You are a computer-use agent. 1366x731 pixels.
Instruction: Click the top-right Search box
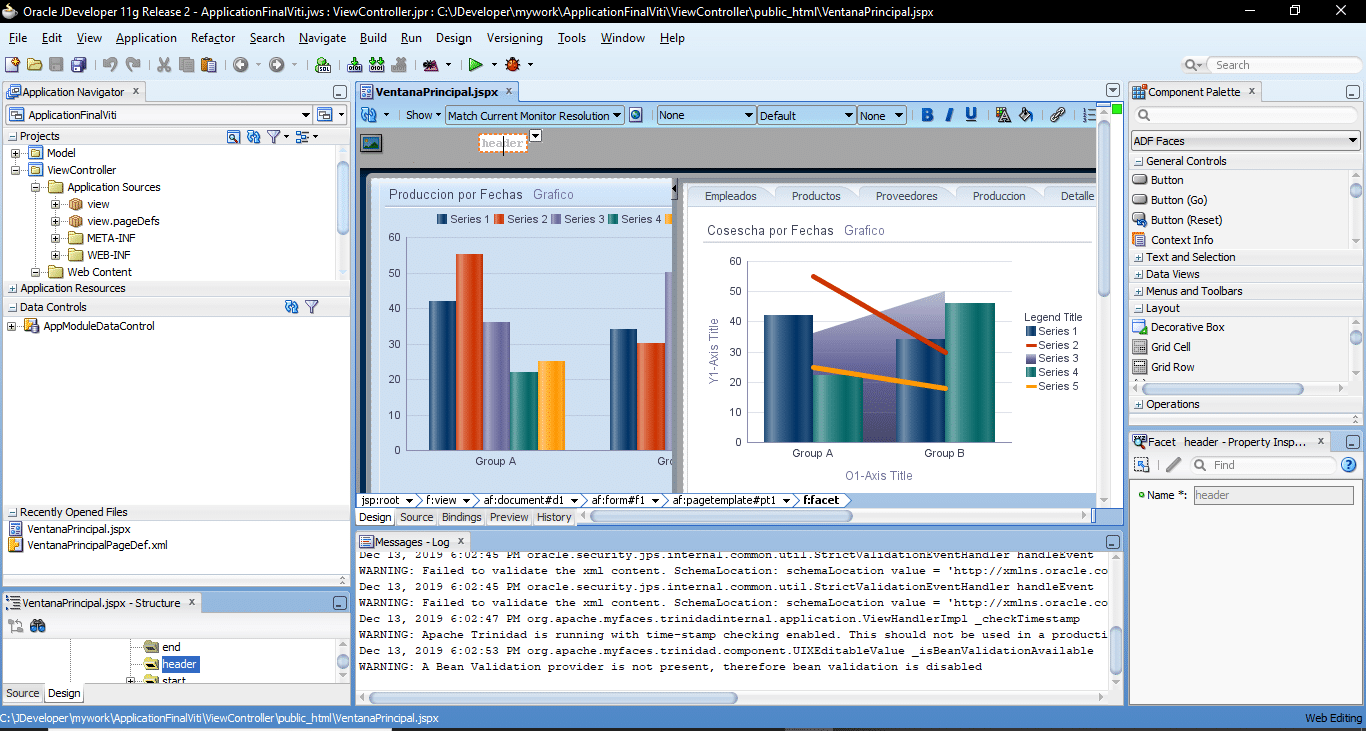pyautogui.click(x=1284, y=65)
